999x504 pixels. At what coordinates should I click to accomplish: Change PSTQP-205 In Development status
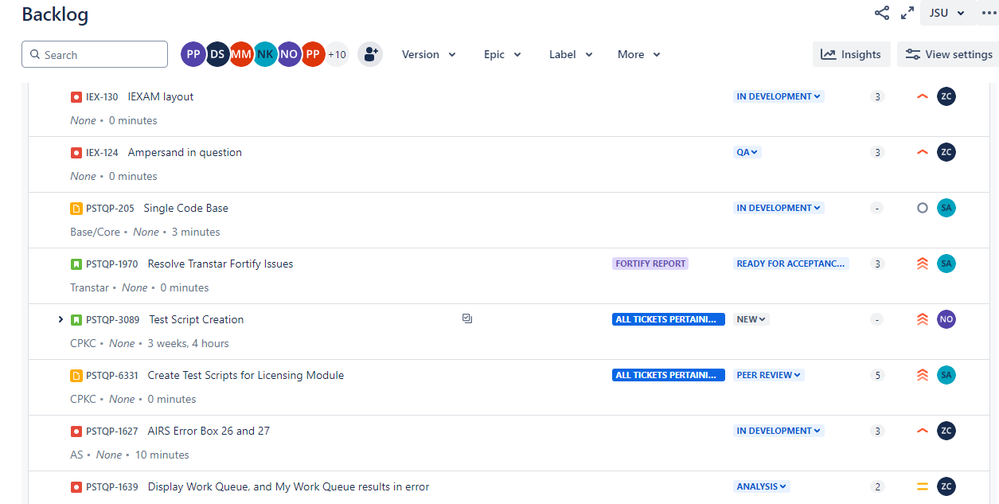point(779,208)
